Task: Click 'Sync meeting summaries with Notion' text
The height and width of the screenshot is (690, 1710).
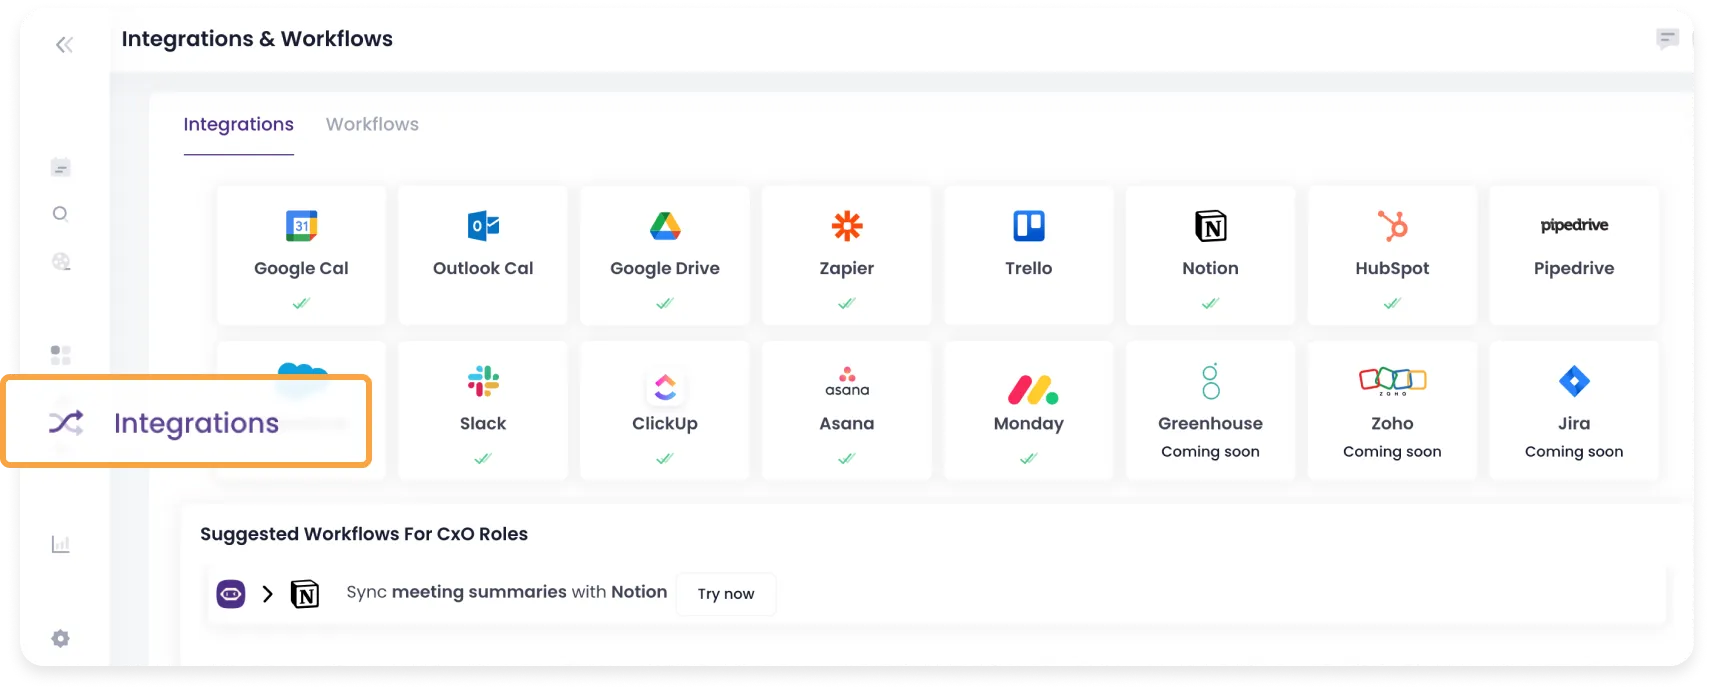Action: tap(507, 592)
